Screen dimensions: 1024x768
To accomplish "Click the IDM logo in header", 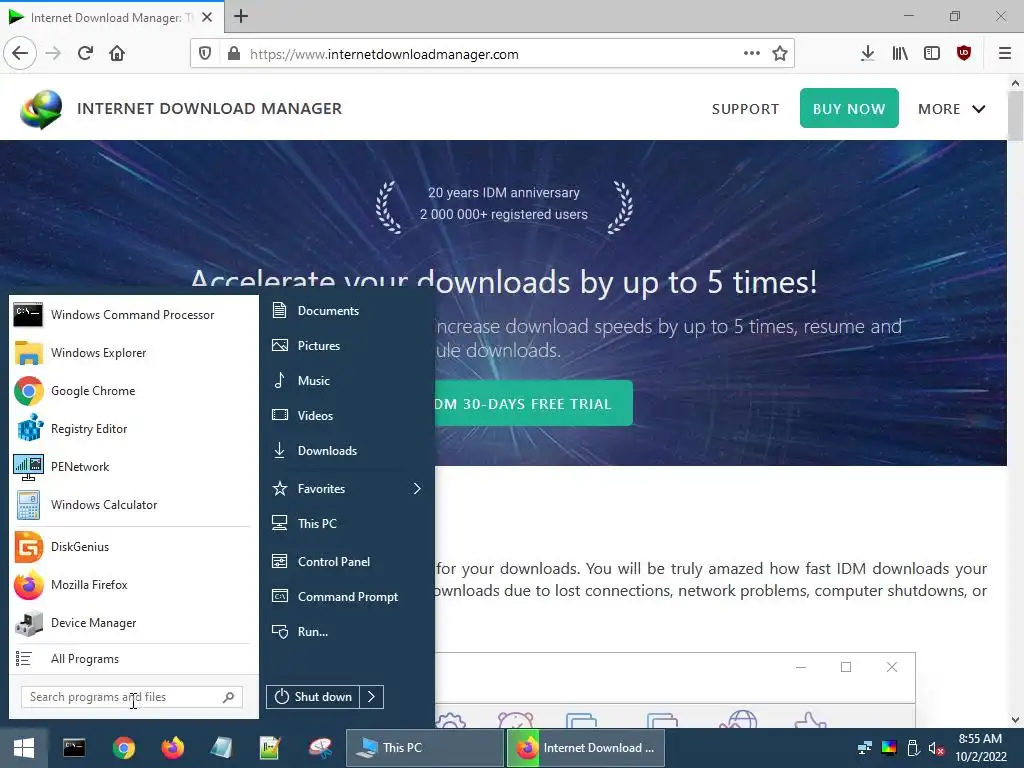I will coord(40,108).
